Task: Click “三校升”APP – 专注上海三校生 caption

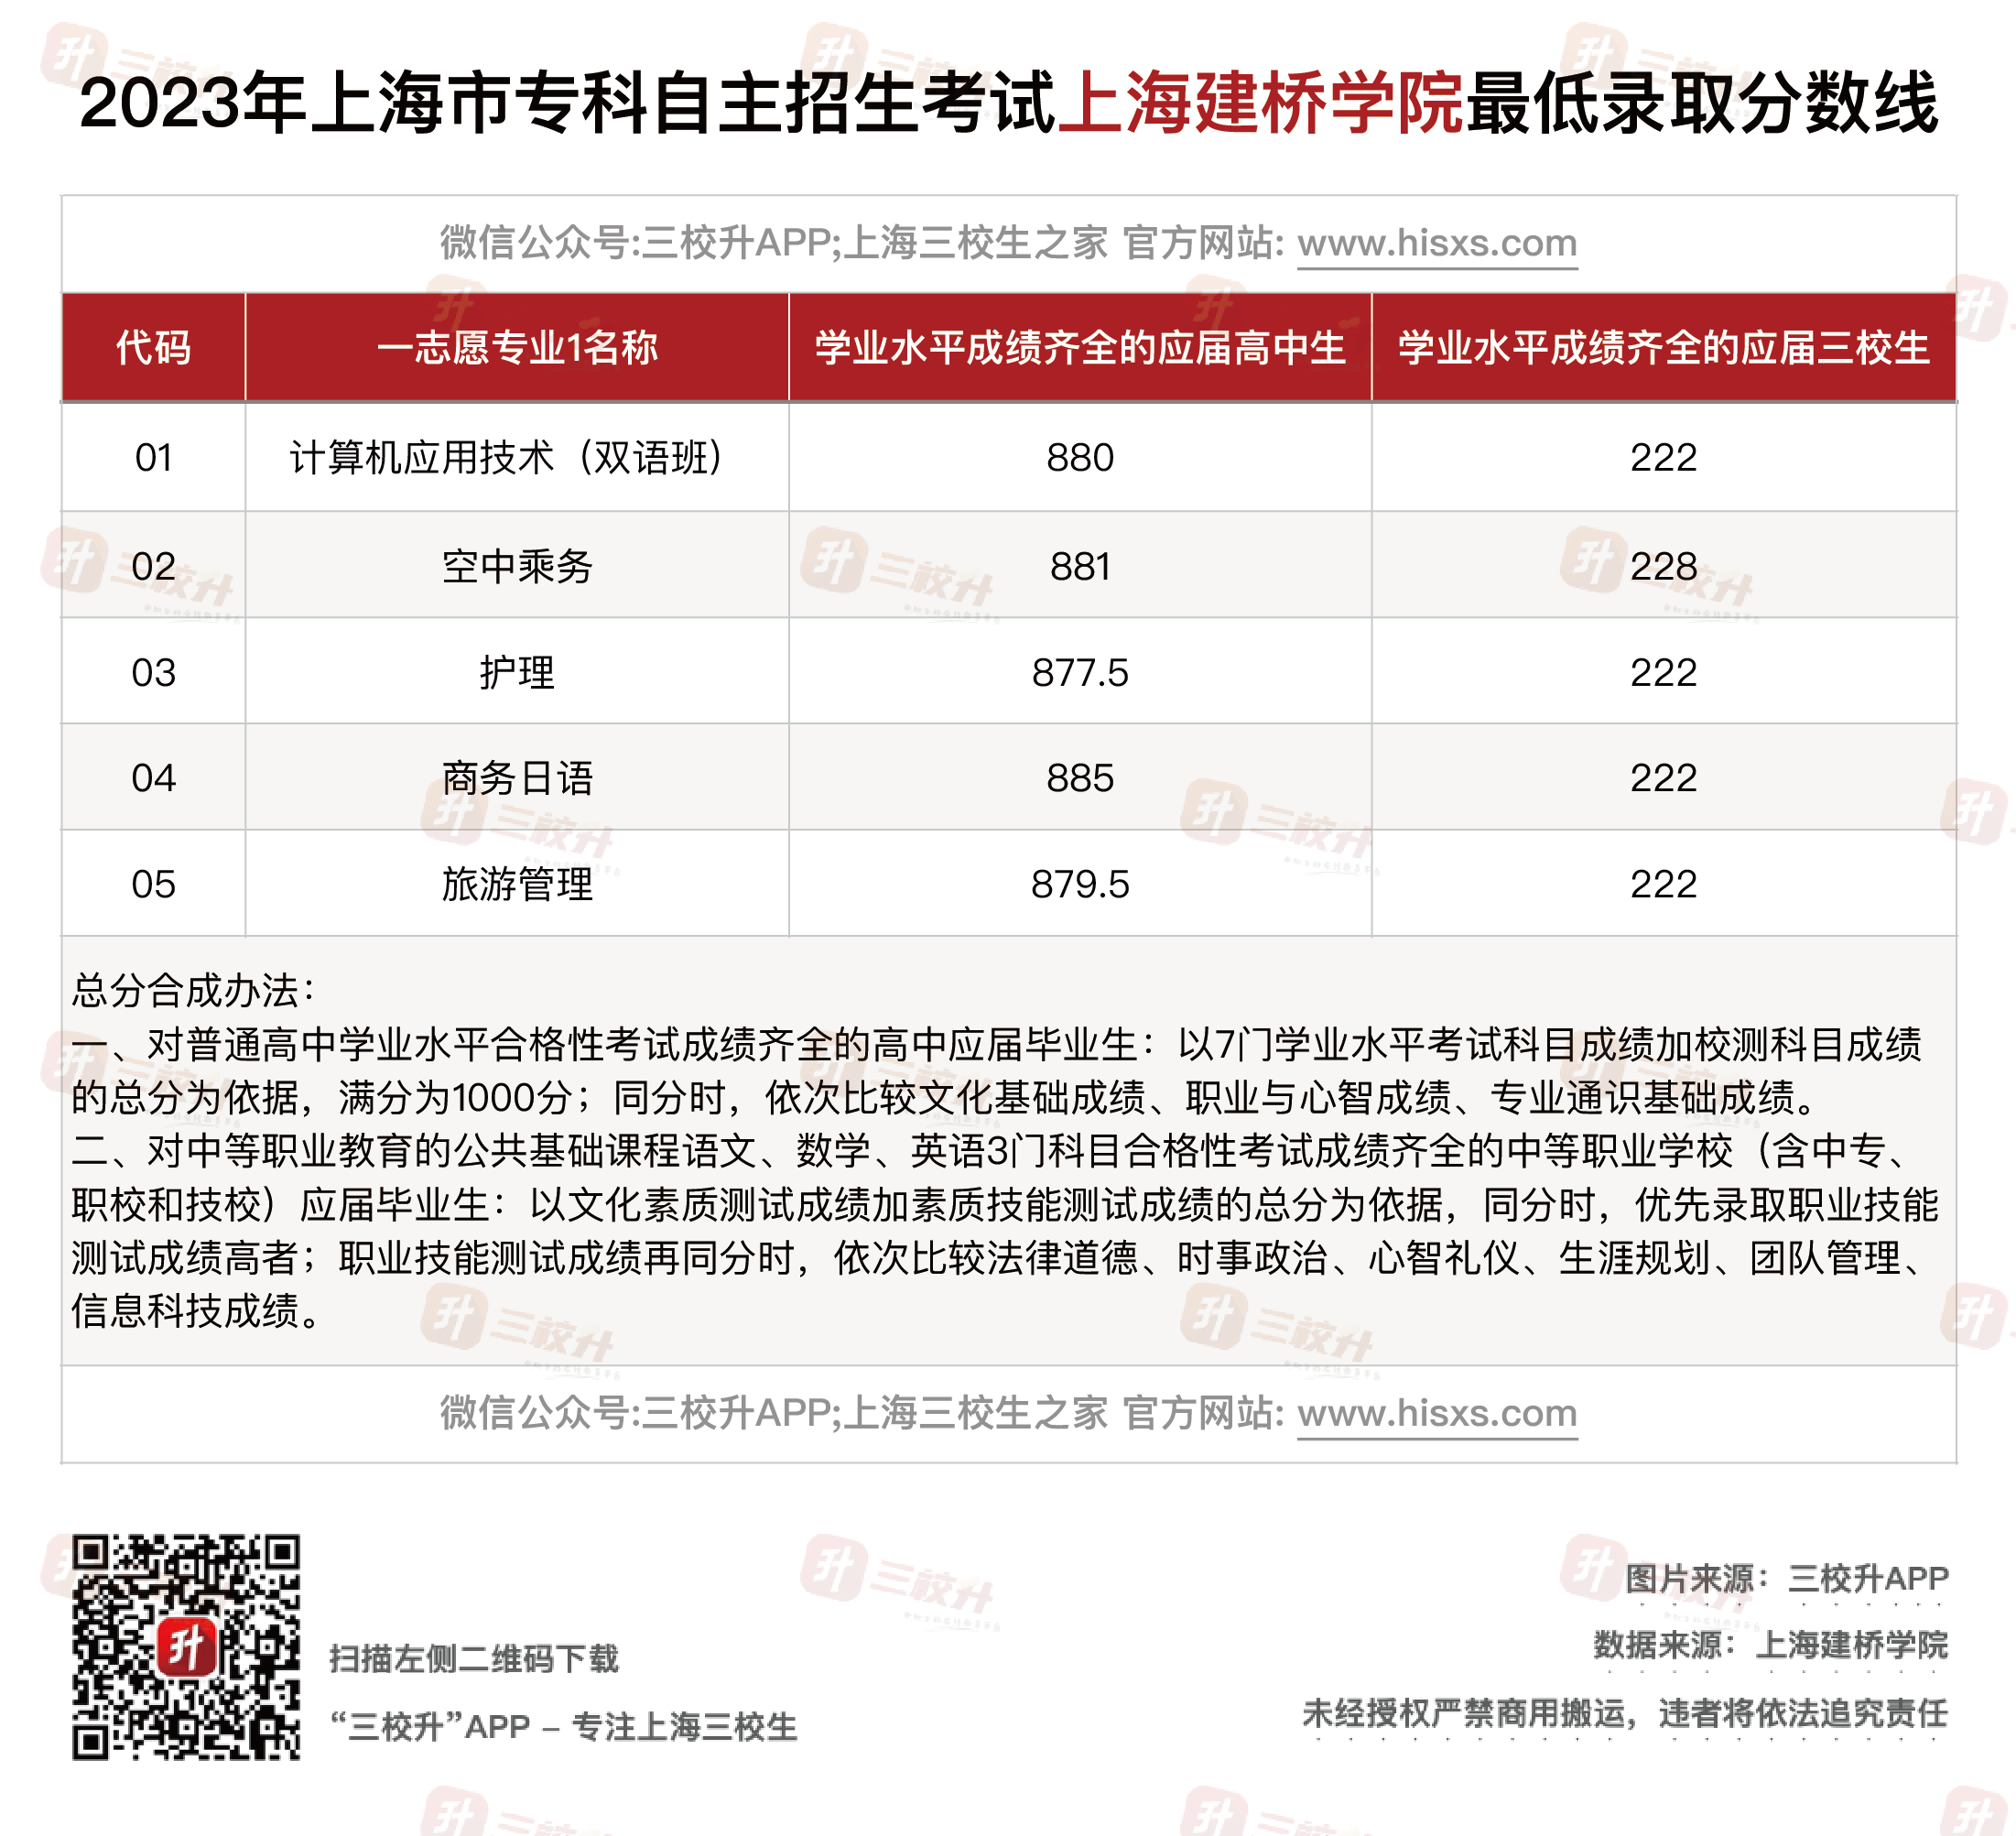Action: pyautogui.click(x=563, y=1727)
